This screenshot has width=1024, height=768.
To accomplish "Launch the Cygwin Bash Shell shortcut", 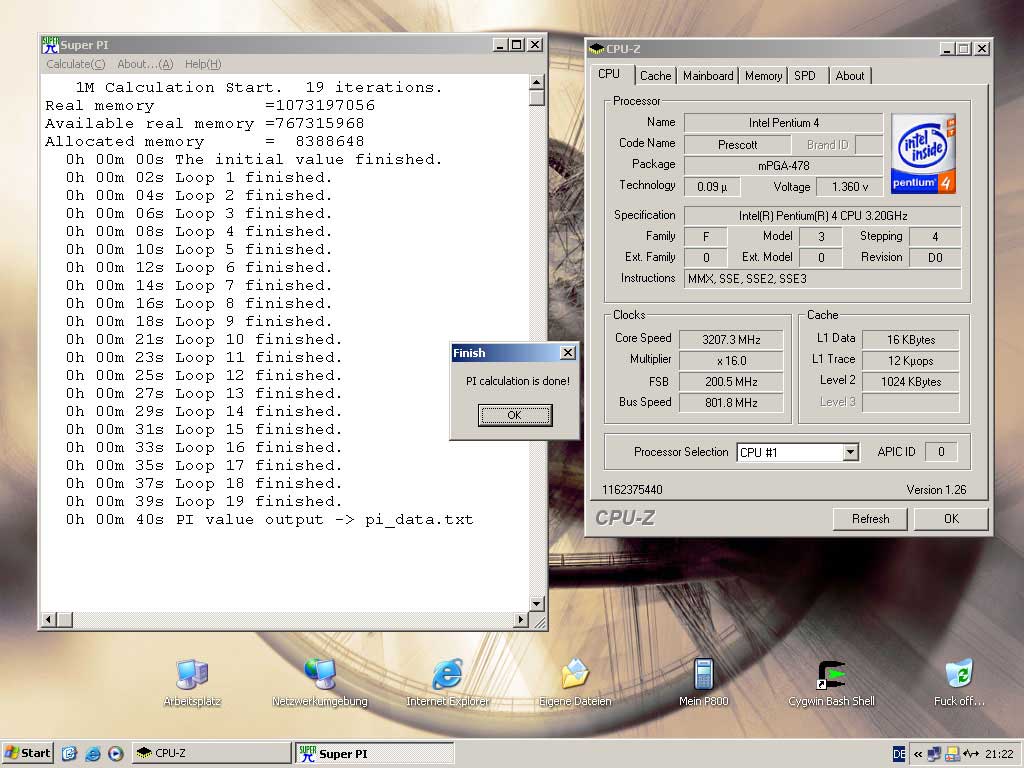I will point(831,675).
